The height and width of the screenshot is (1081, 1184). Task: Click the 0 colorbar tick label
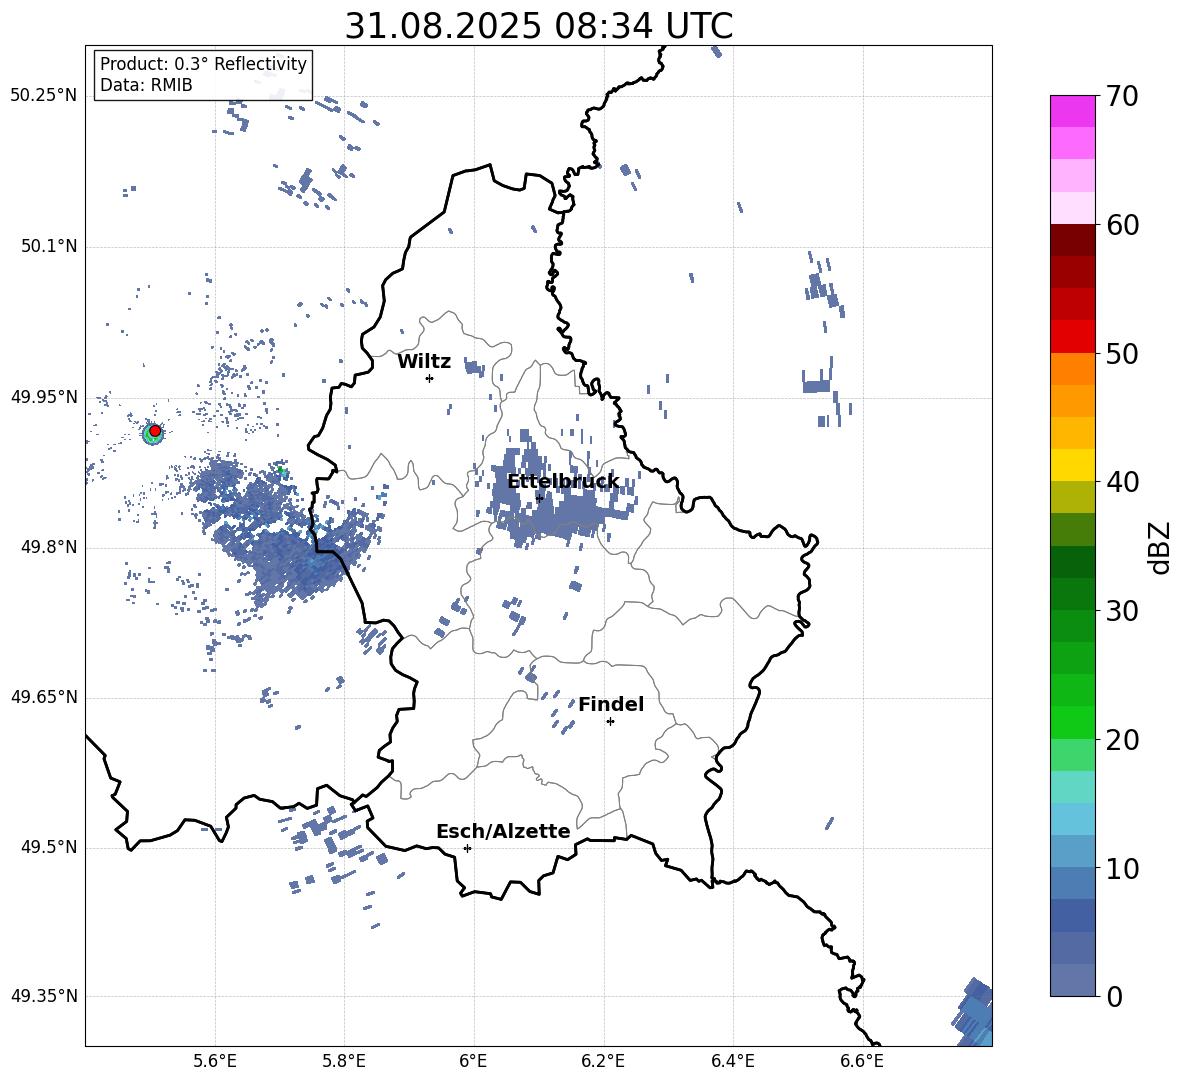coord(1114,996)
